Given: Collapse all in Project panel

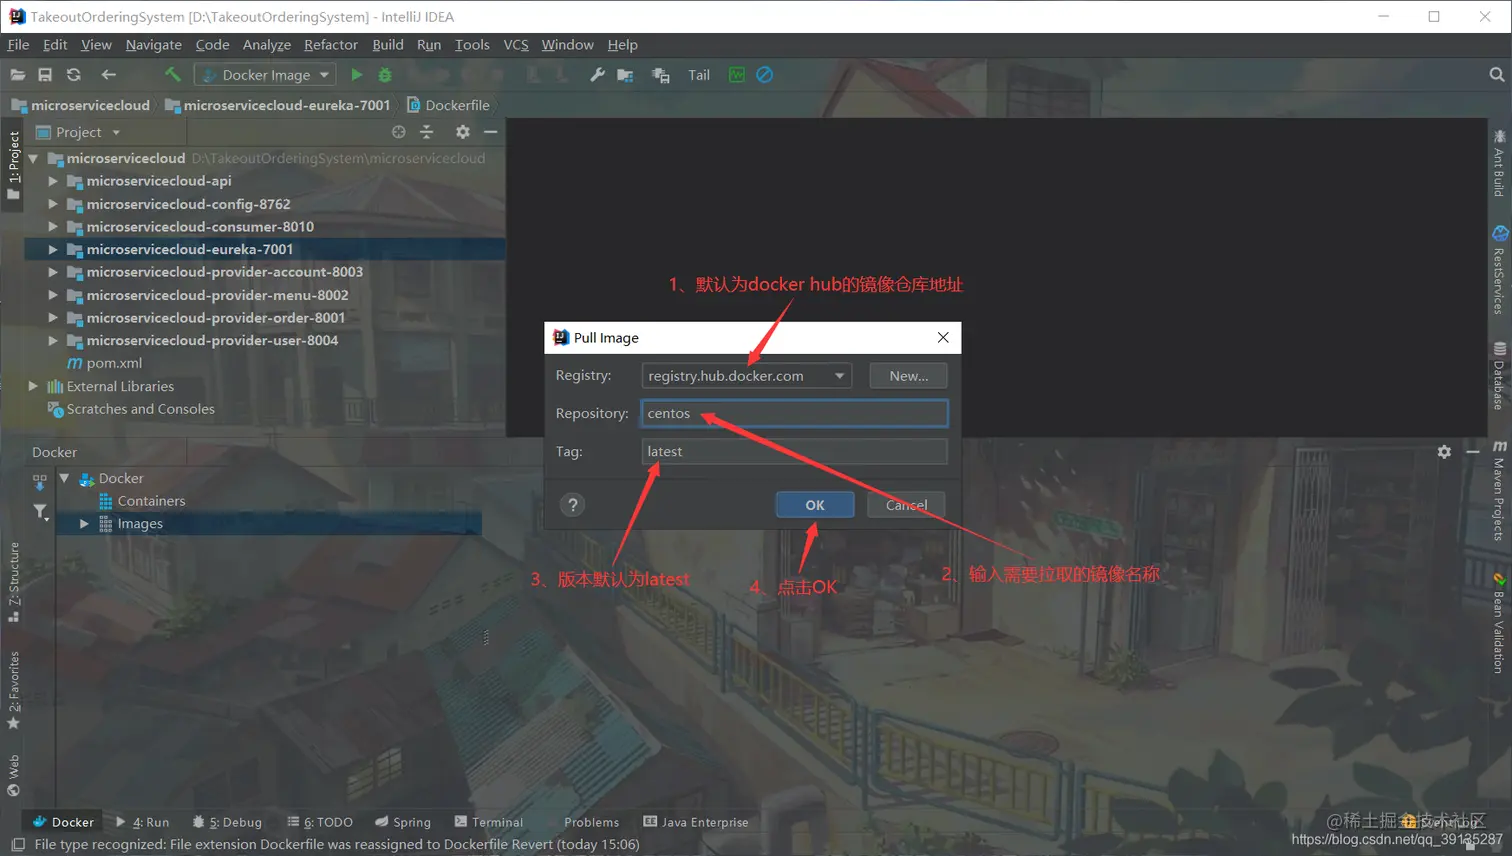Looking at the screenshot, I should (427, 132).
